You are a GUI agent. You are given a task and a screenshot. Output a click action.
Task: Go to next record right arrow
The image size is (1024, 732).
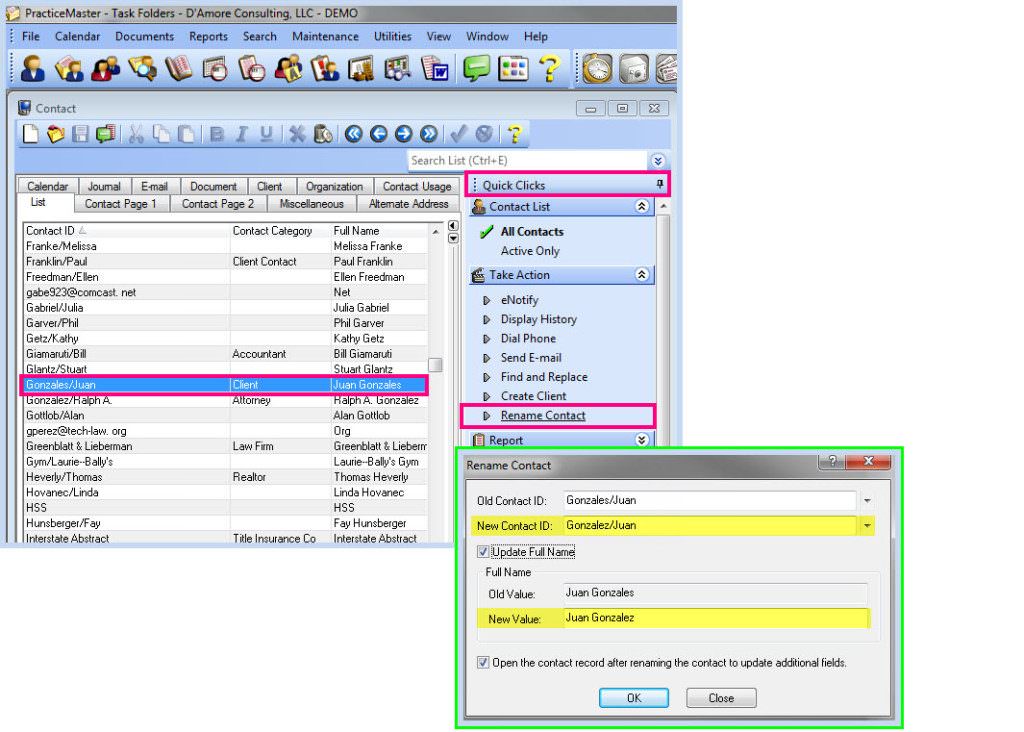tap(404, 134)
